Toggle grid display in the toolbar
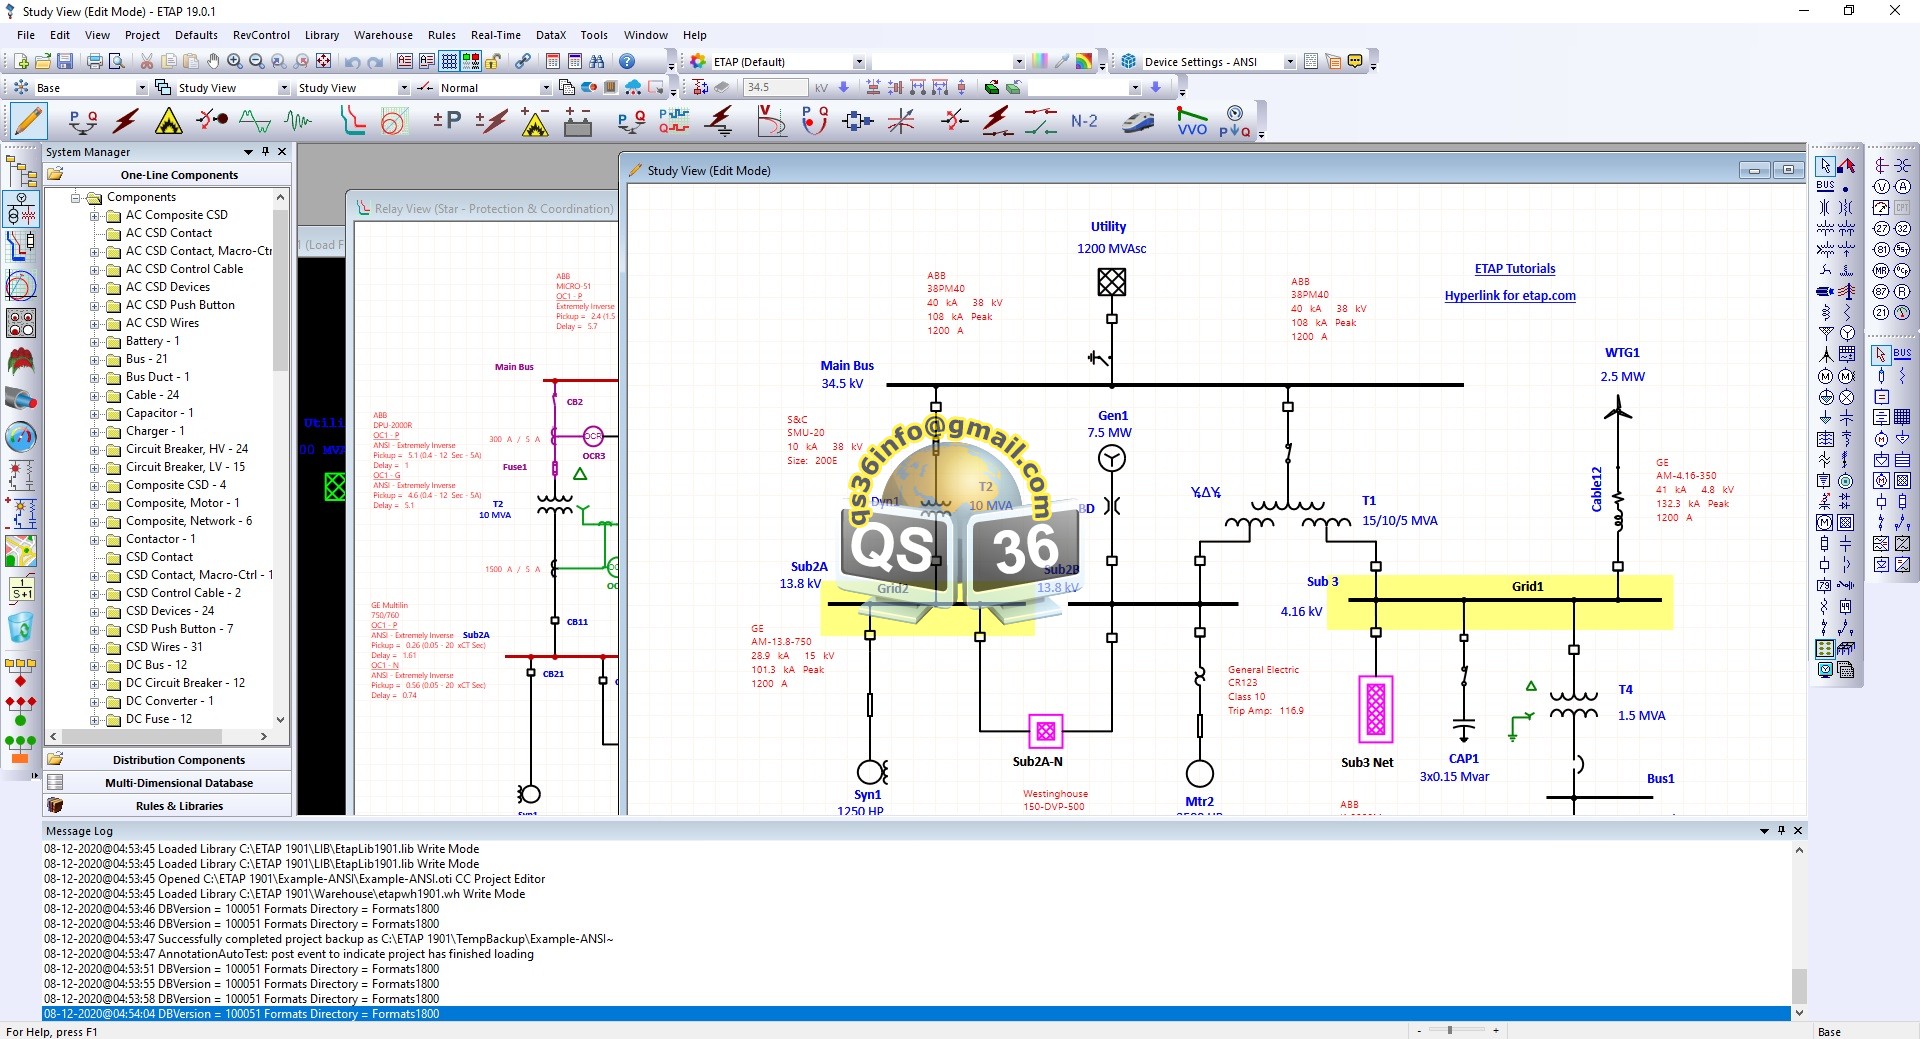Viewport: 1920px width, 1039px height. tap(449, 61)
